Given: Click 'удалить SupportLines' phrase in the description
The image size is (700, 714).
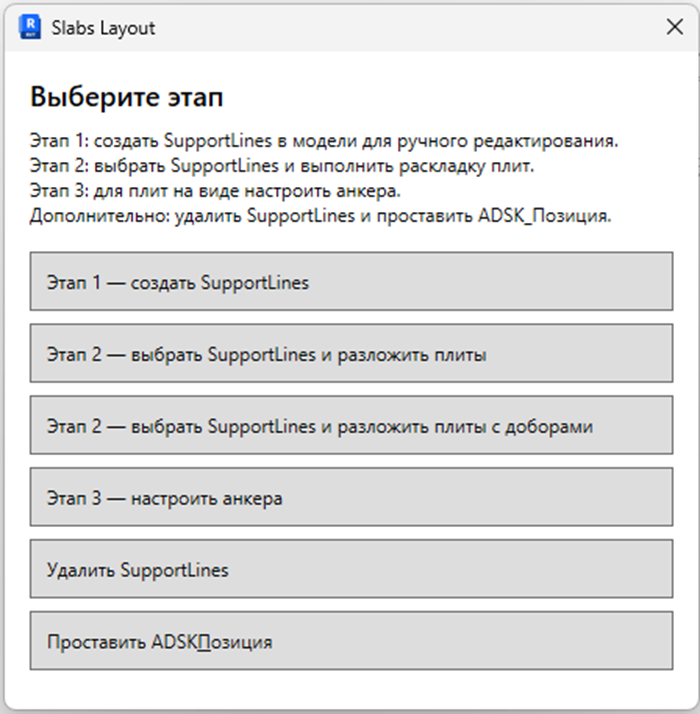Looking at the screenshot, I should 265,216.
